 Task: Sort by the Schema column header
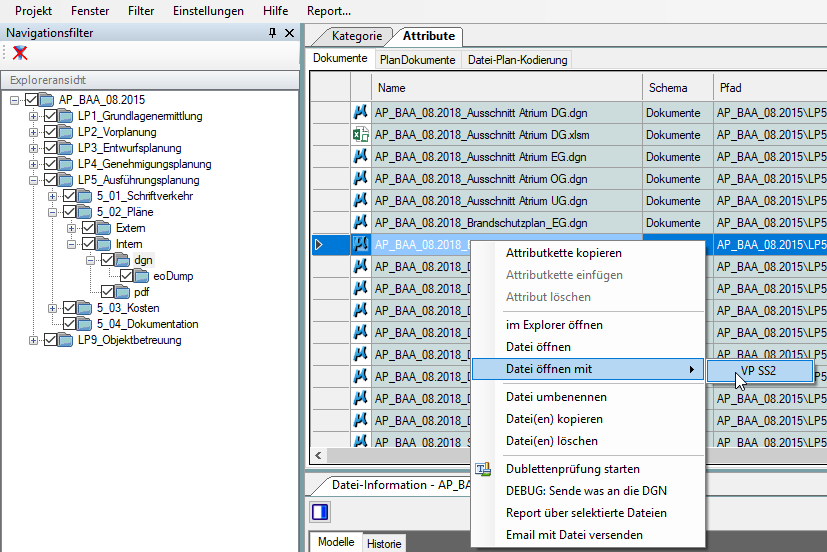678,88
